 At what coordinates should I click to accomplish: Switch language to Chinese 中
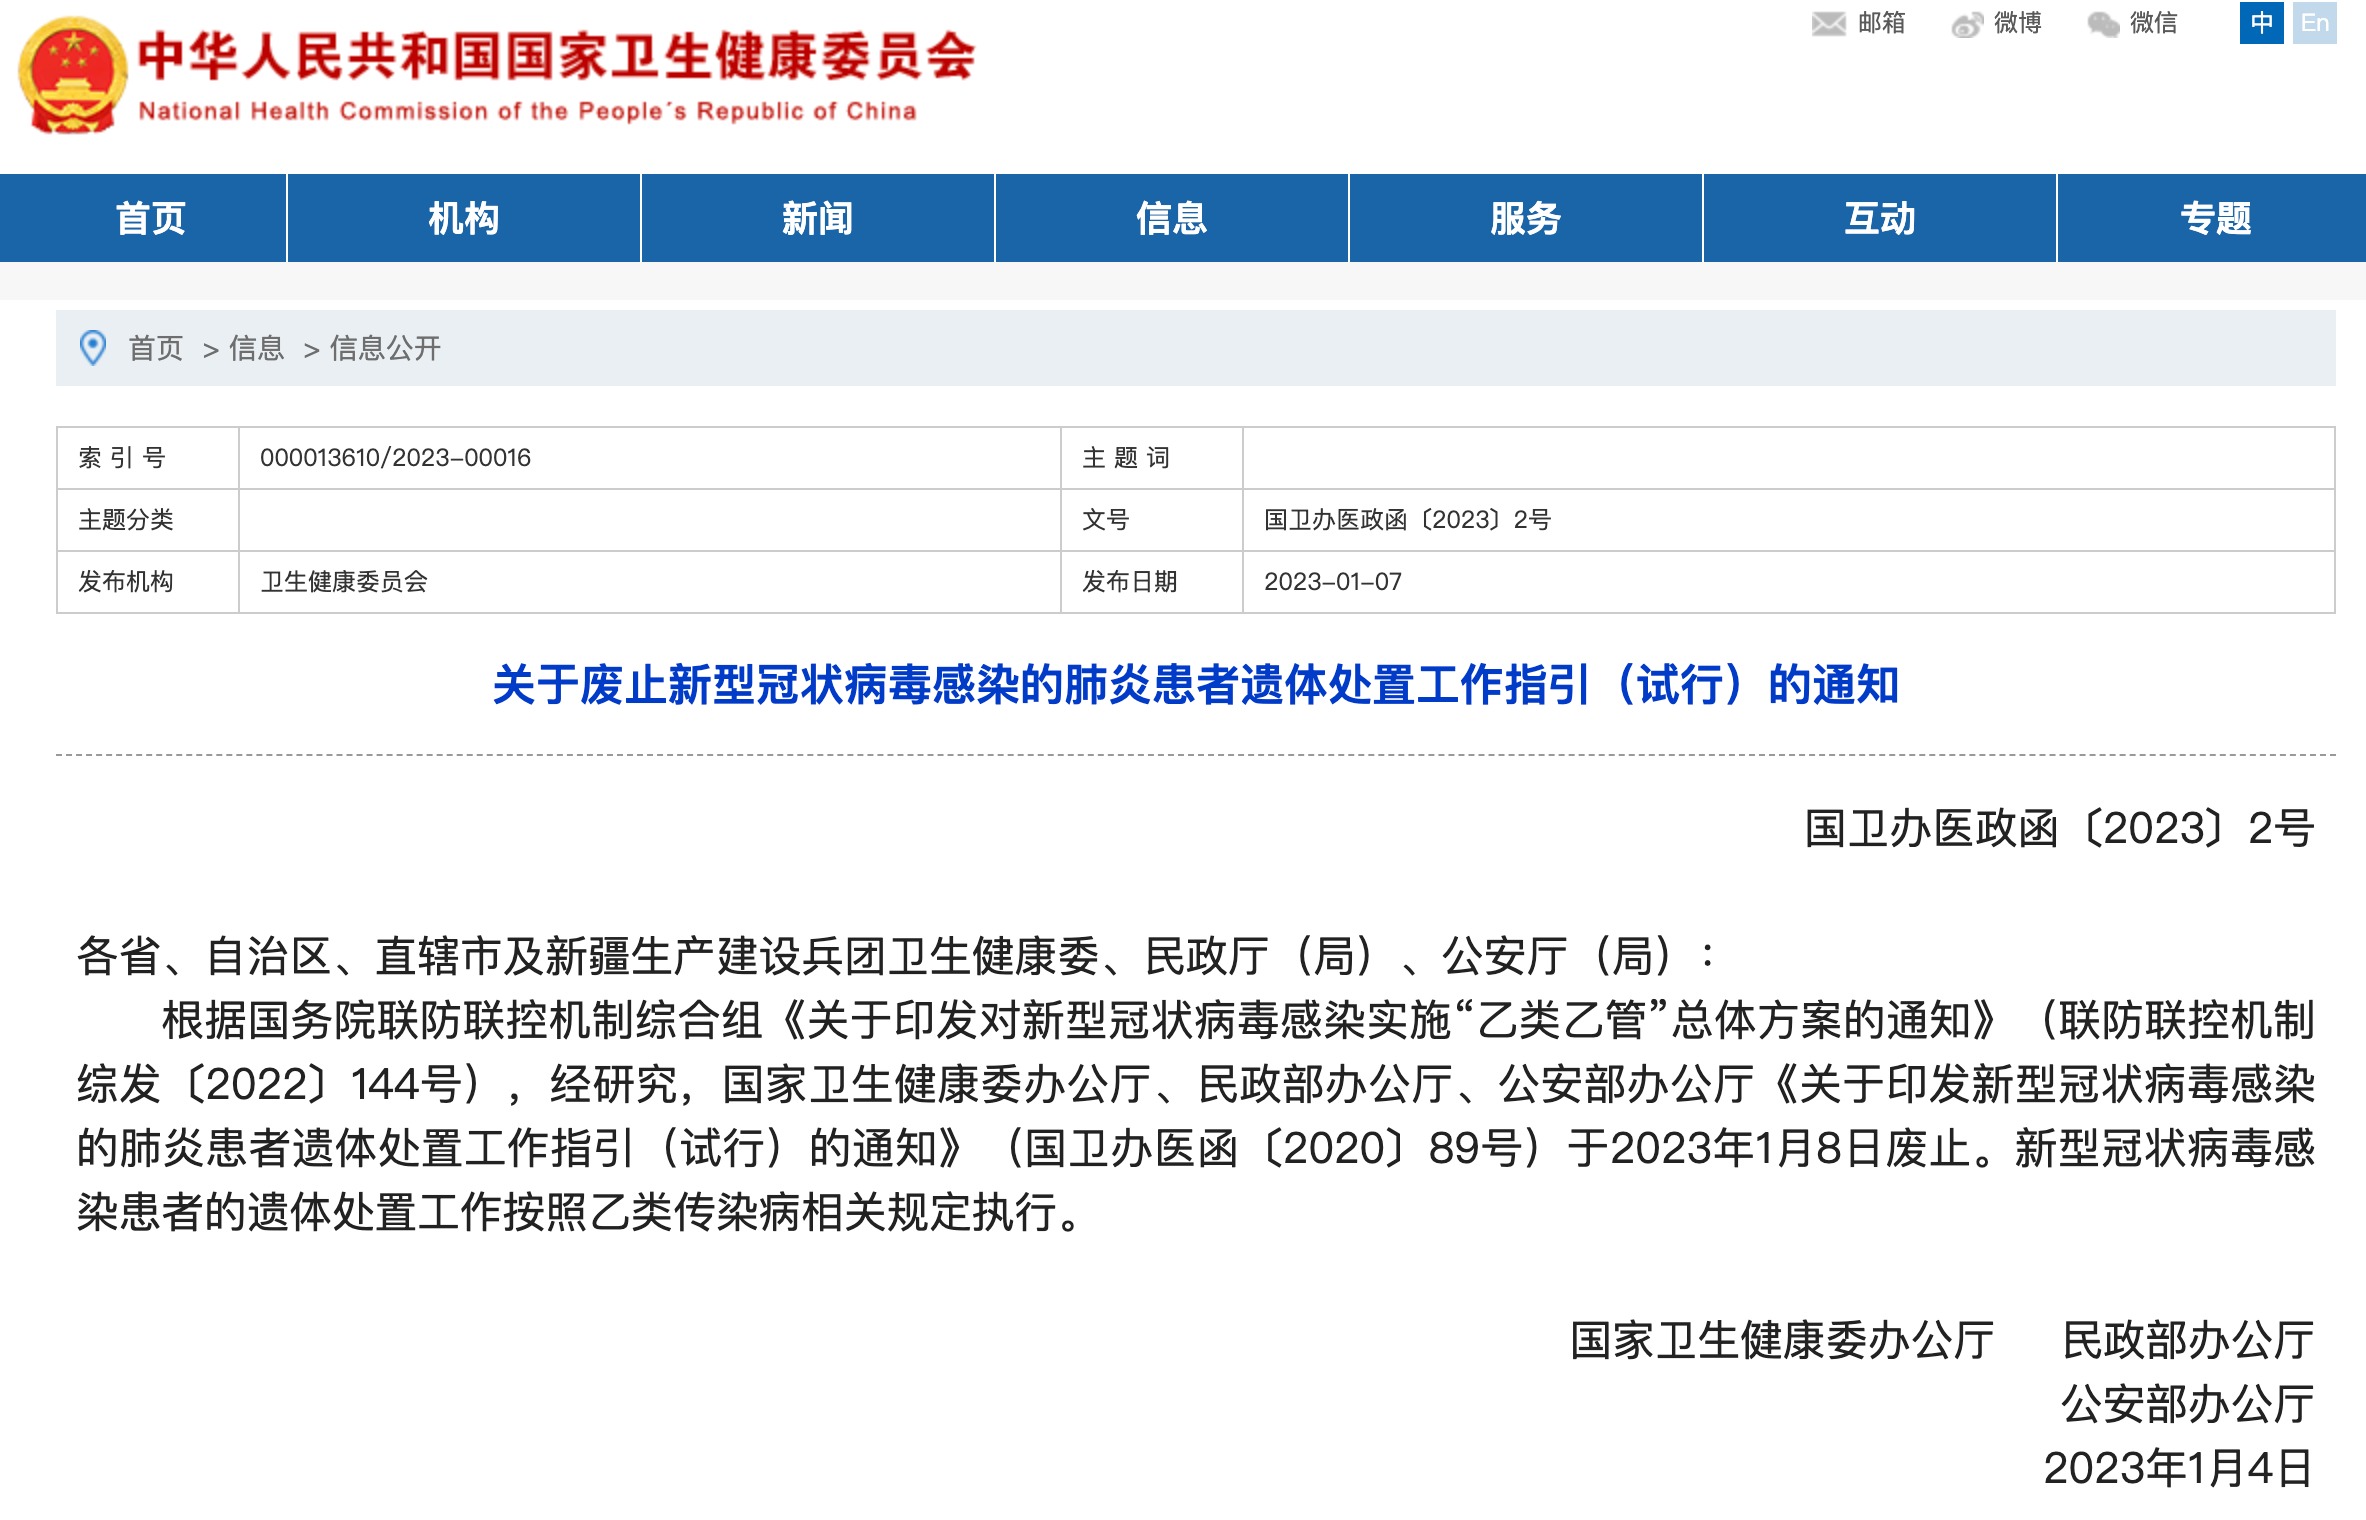[x=2261, y=23]
